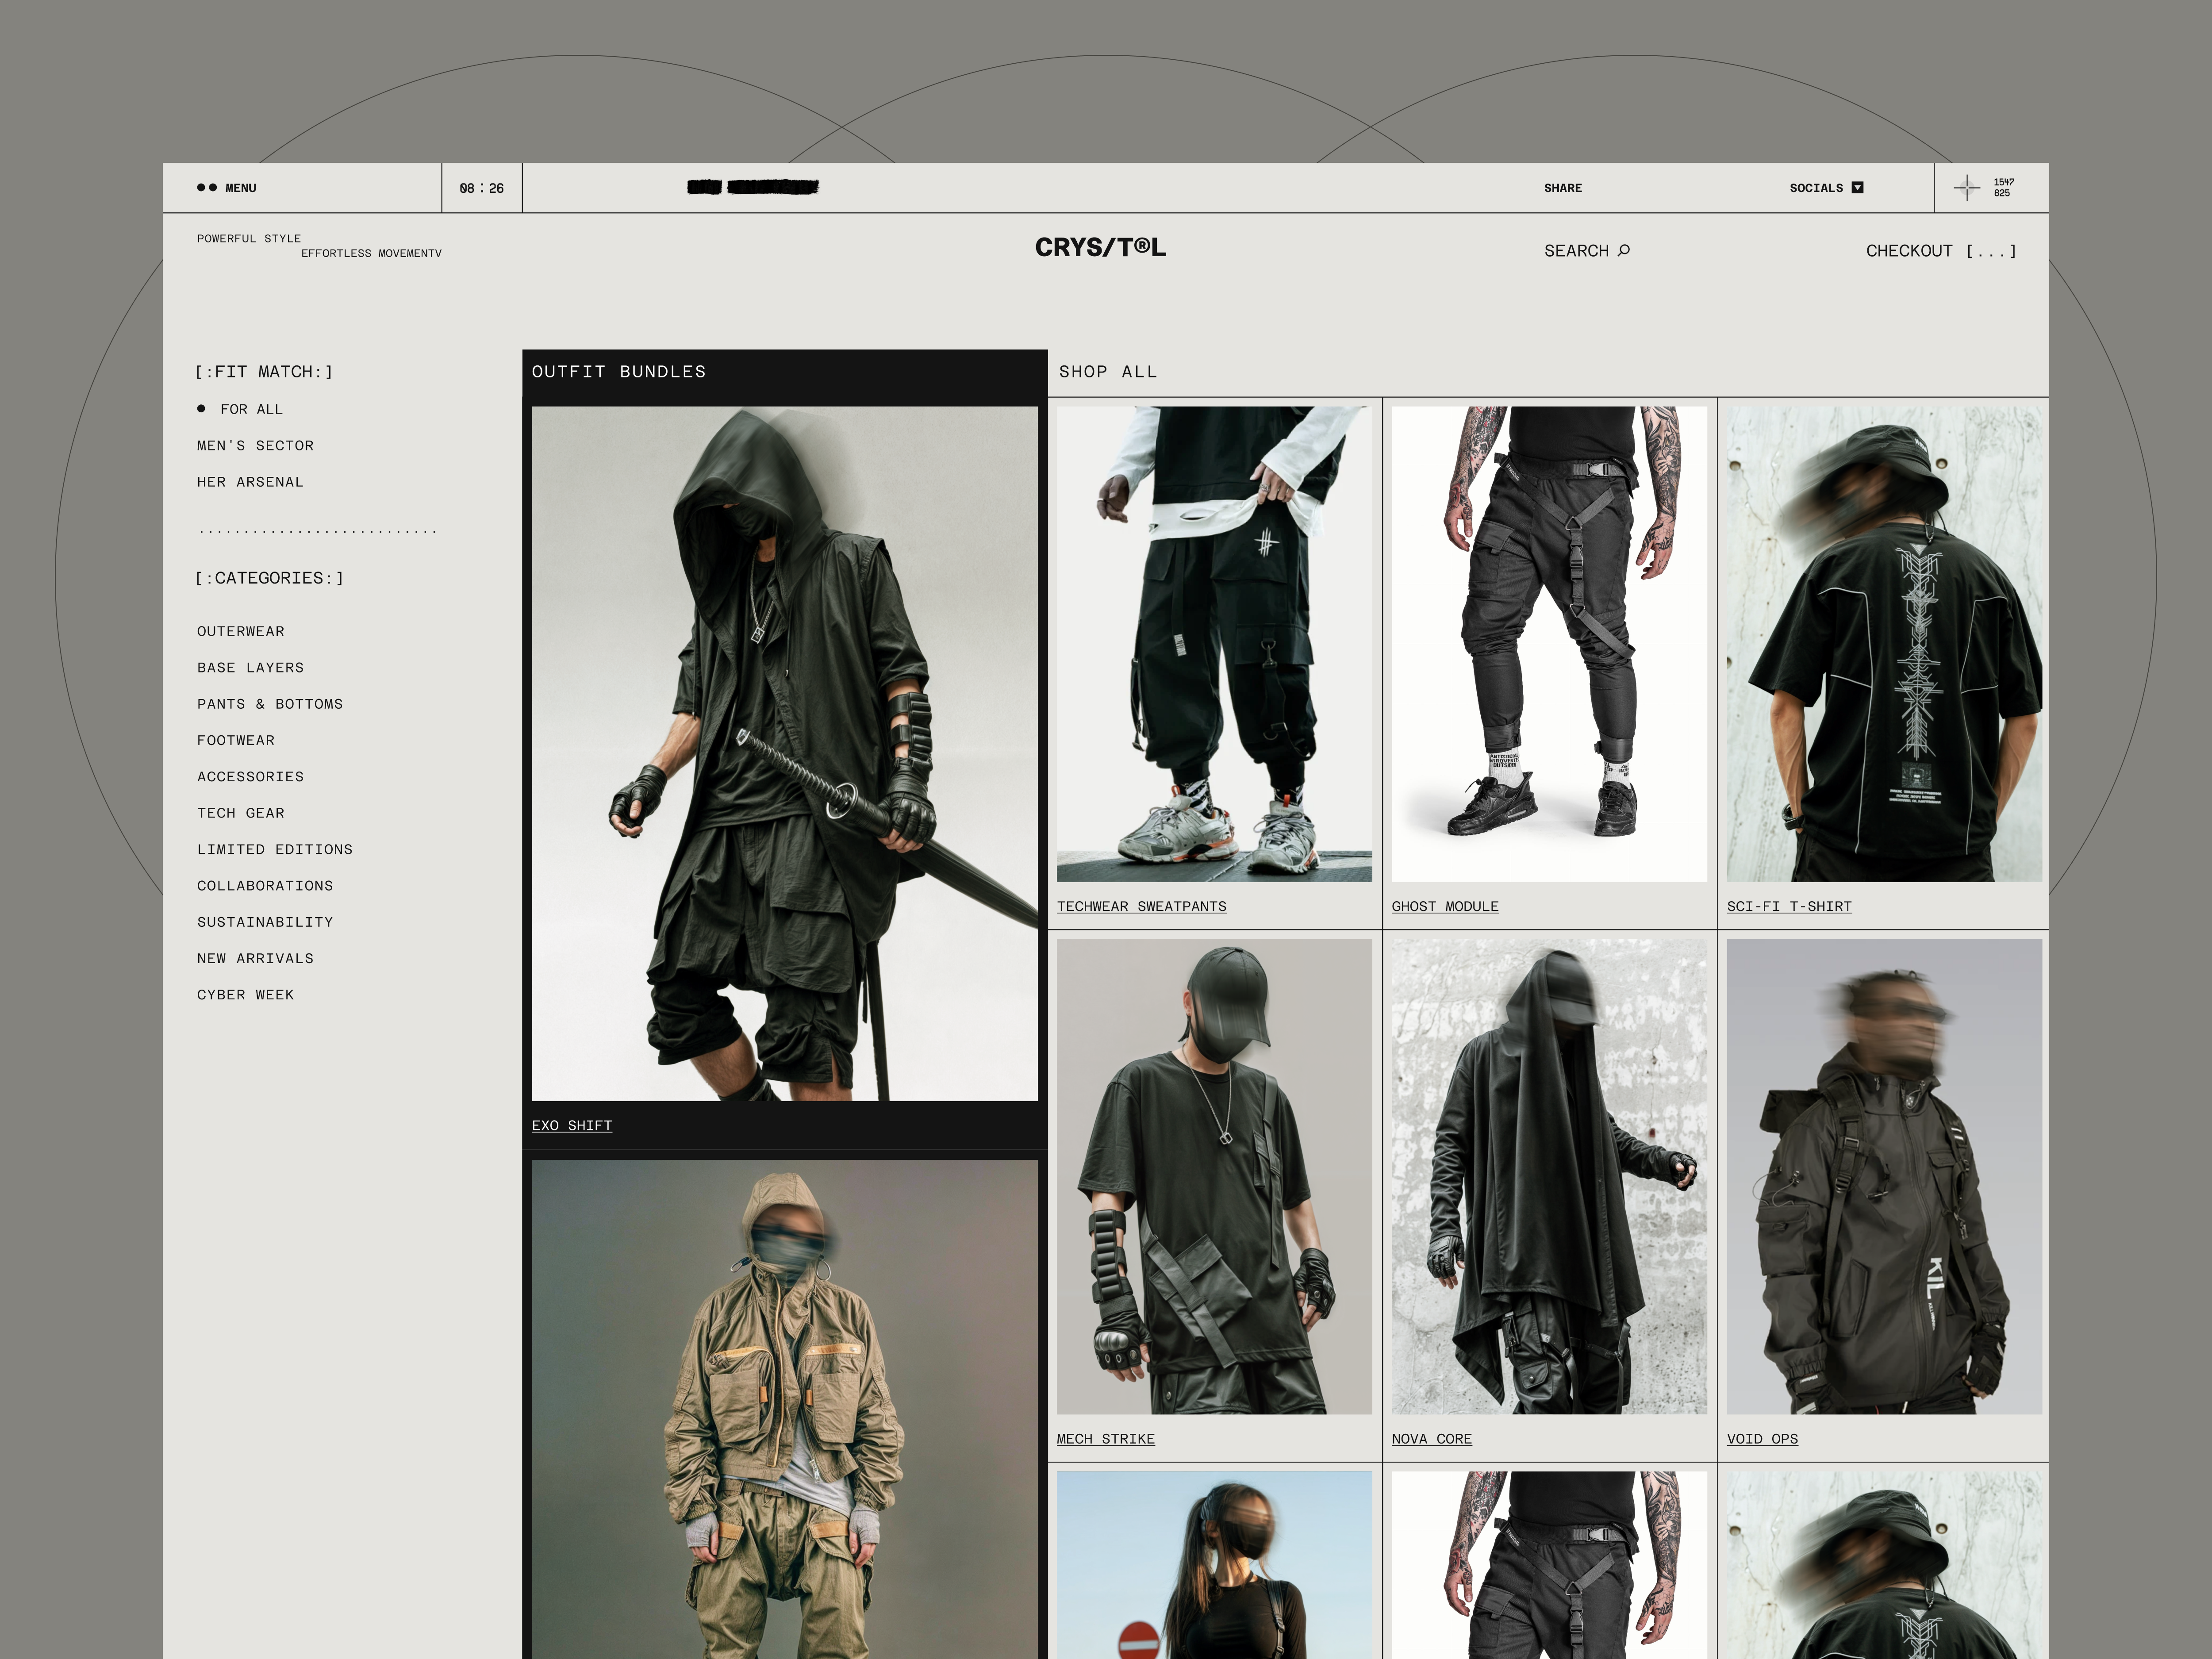The width and height of the screenshot is (2212, 1659).
Task: Click the crosshair coordinates icon
Action: (1966, 188)
